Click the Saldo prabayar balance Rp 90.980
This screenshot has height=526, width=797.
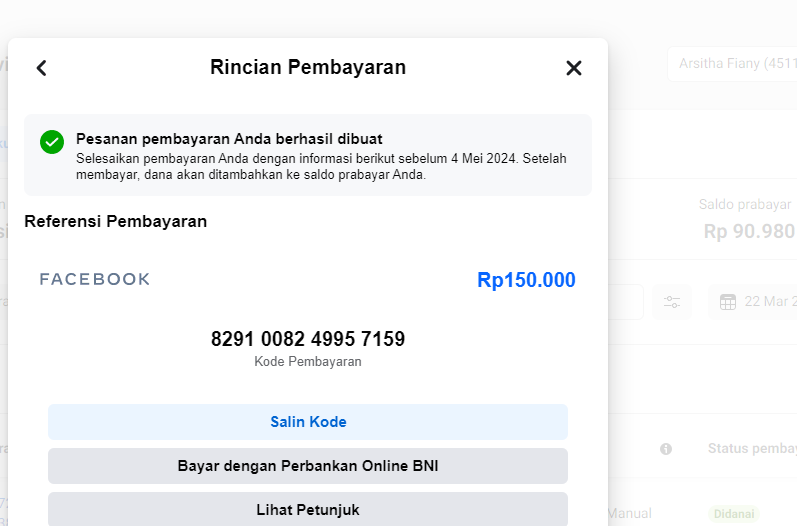(750, 231)
